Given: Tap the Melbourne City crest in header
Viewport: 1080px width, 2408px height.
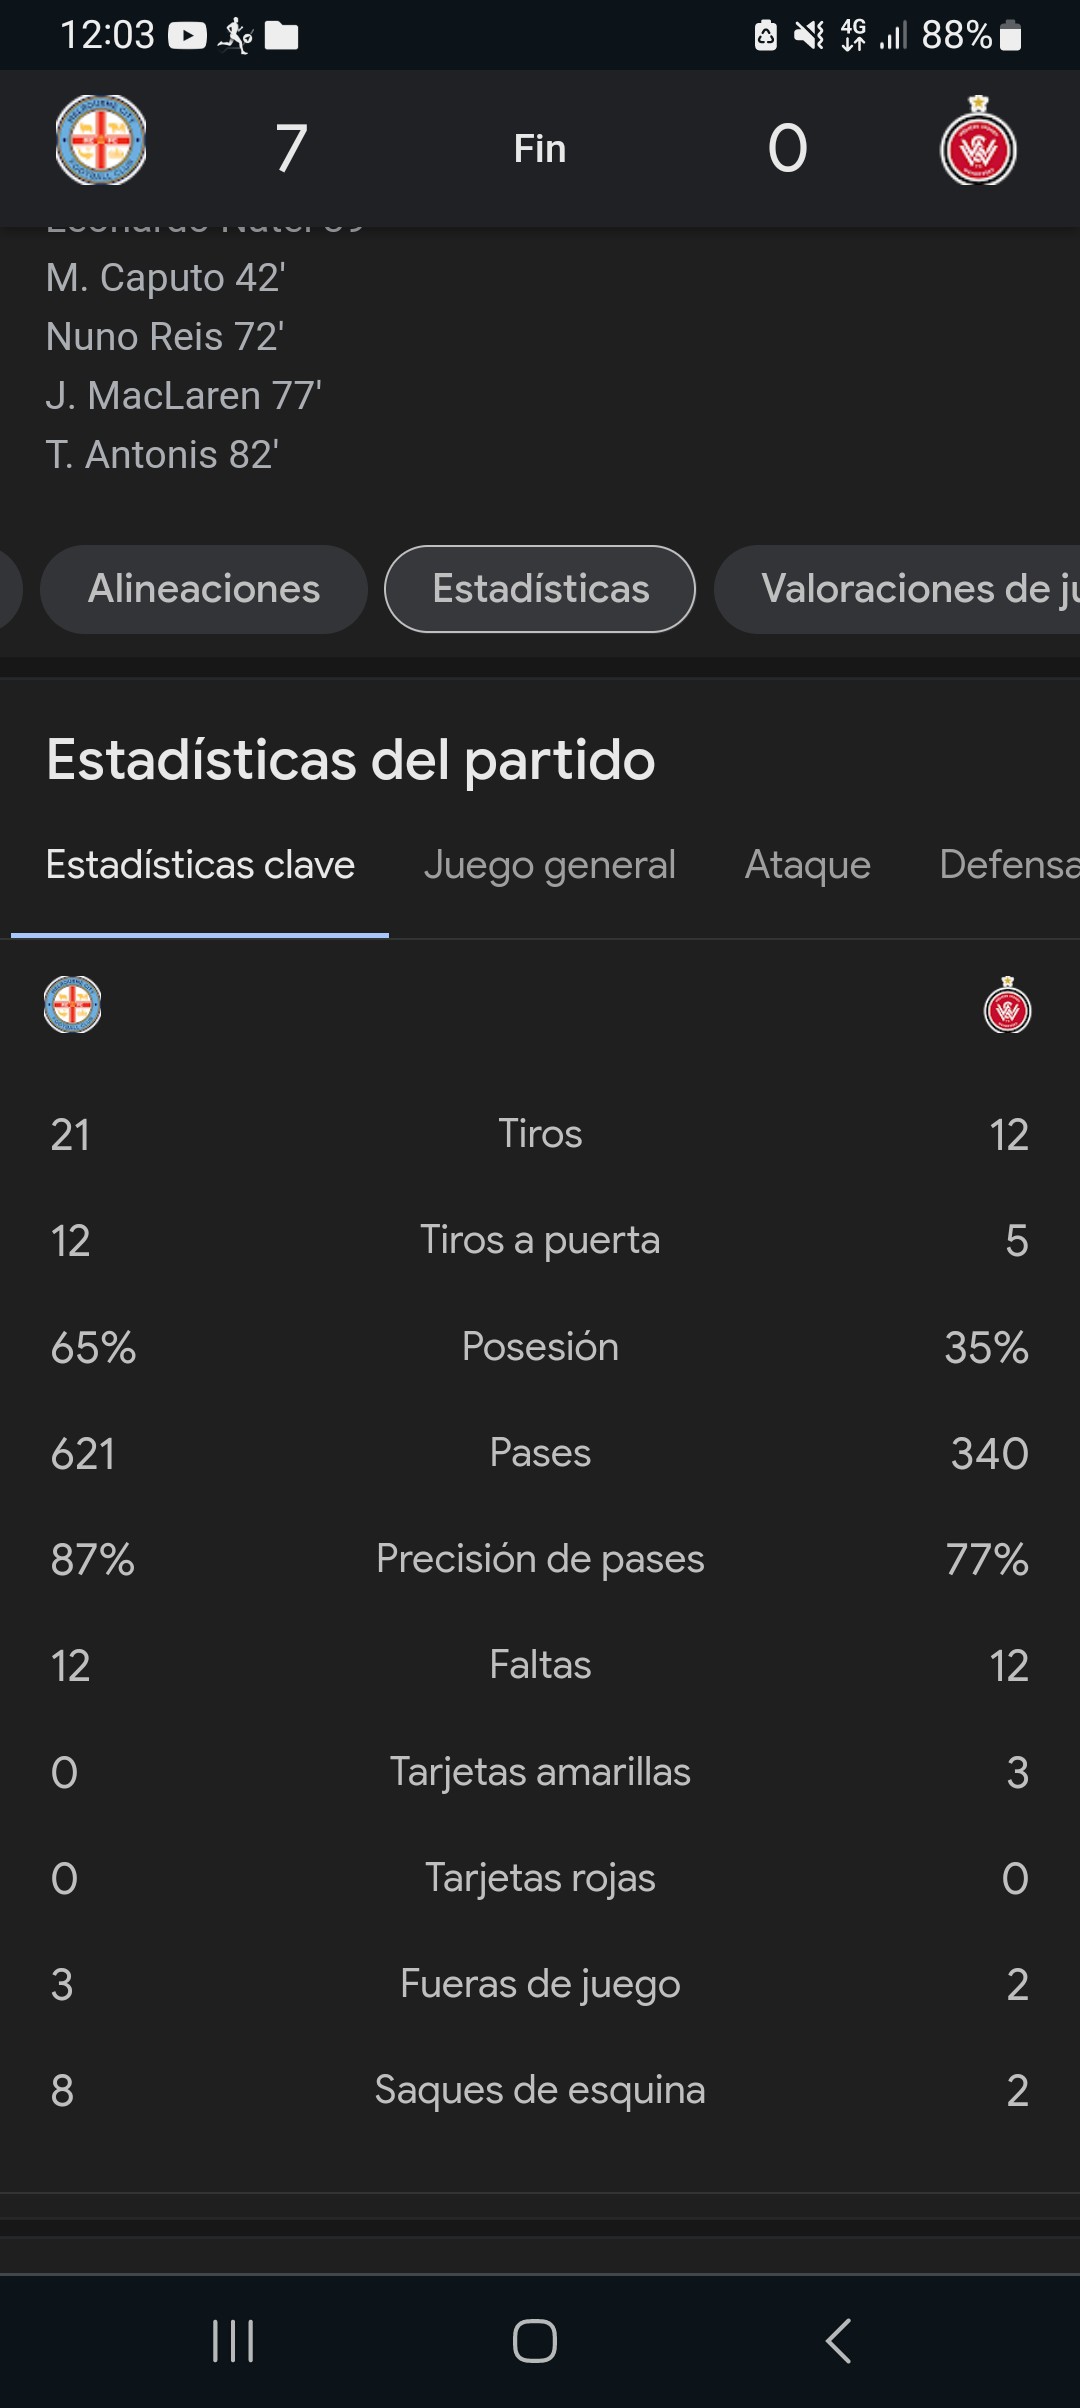Looking at the screenshot, I should (x=100, y=141).
